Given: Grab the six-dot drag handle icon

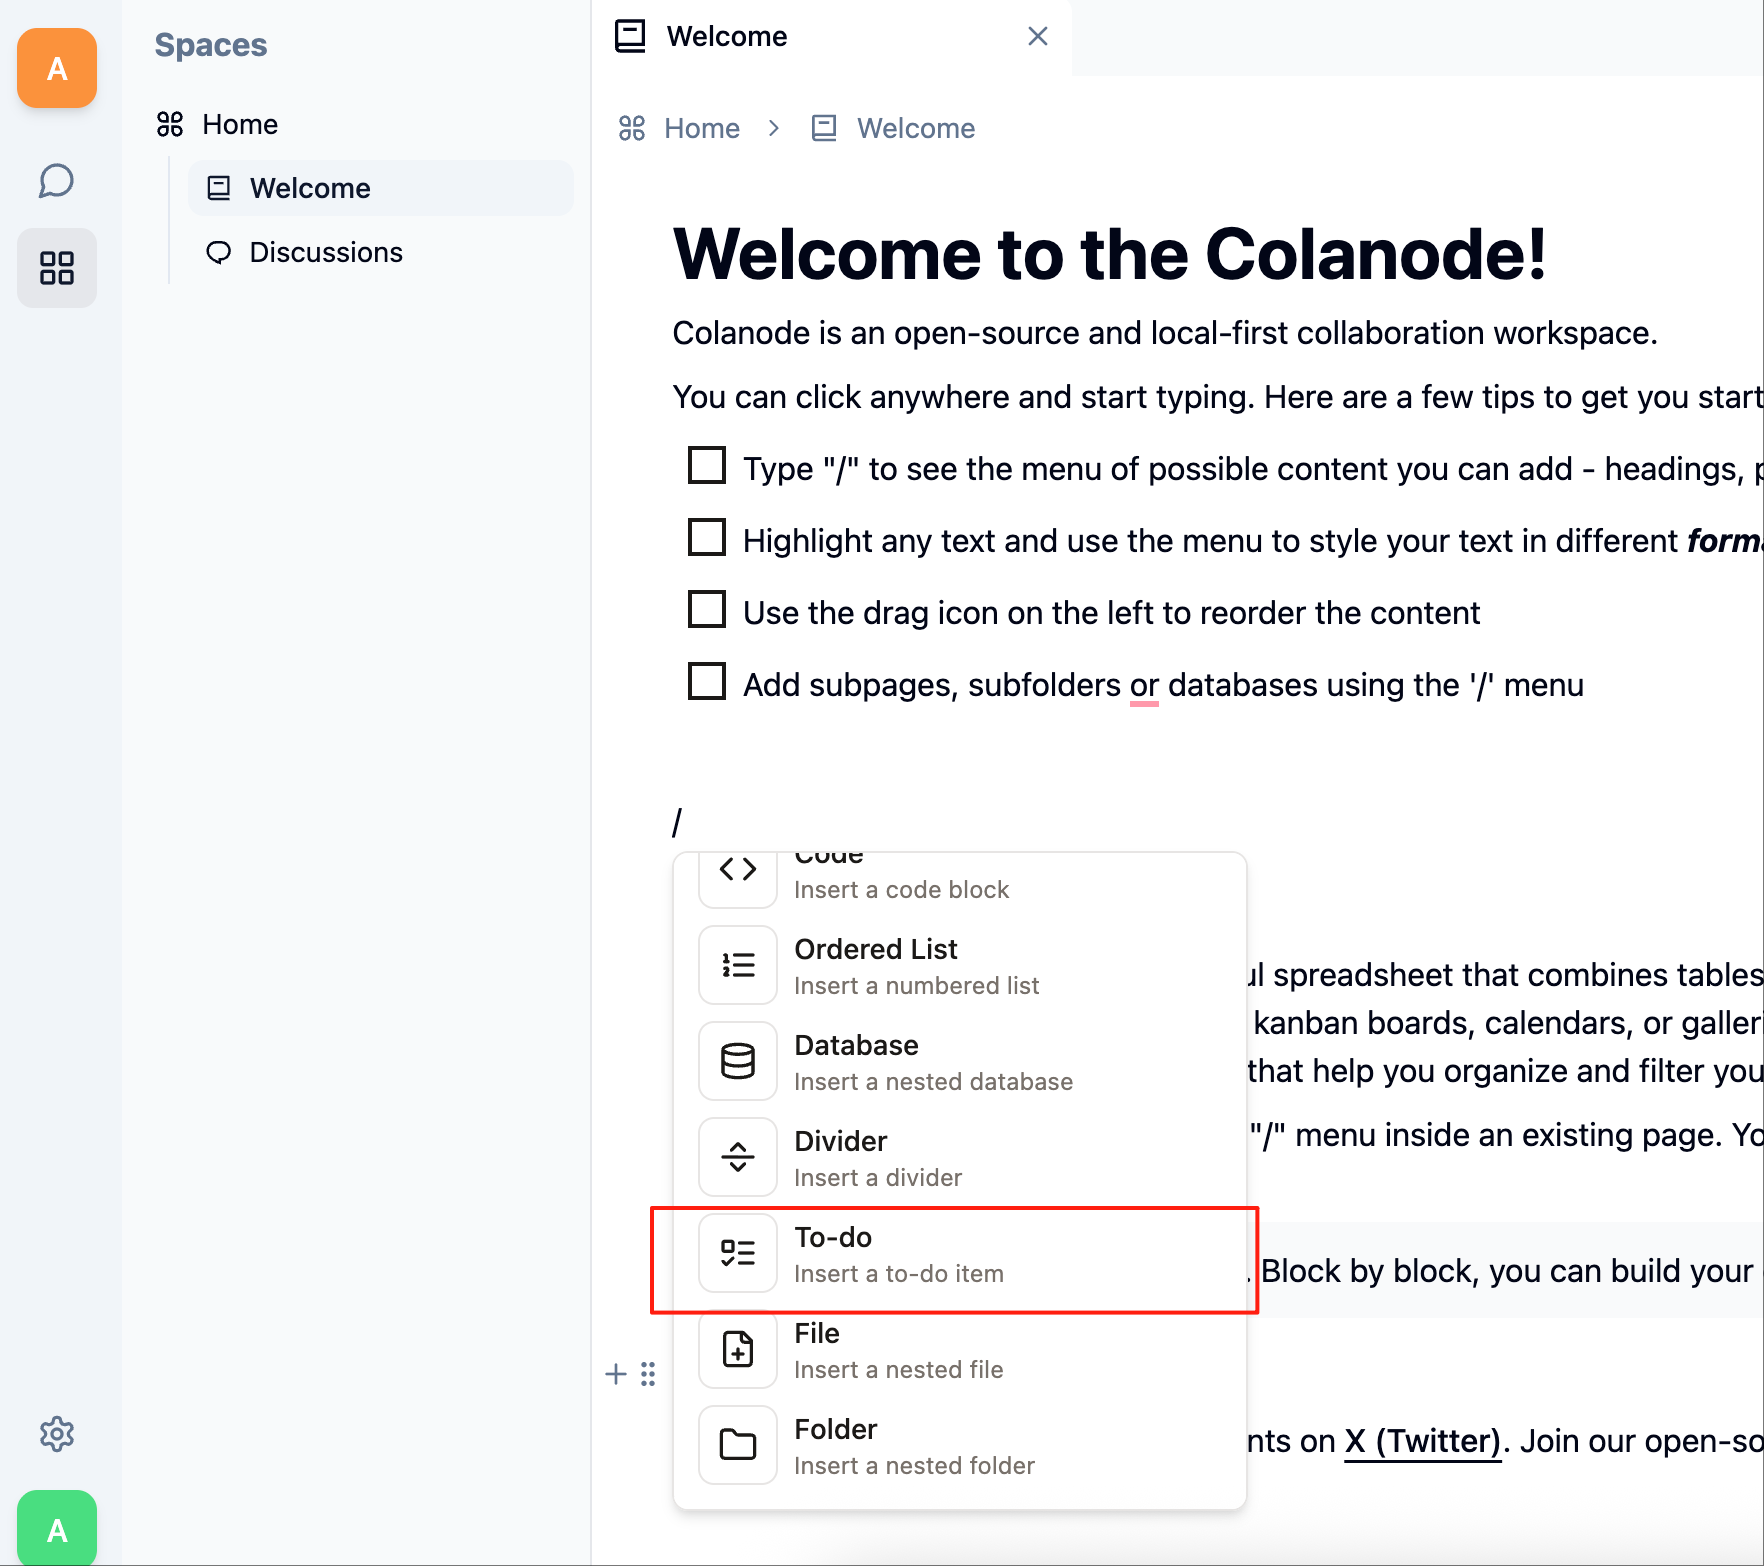Looking at the screenshot, I should [648, 1374].
